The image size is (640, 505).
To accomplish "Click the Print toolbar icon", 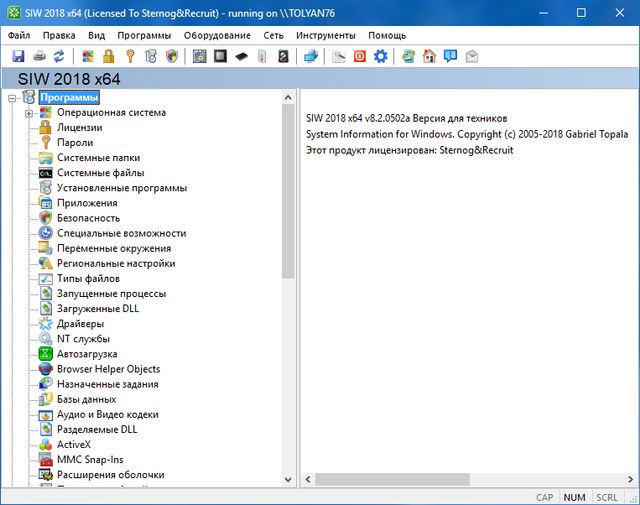I will tap(39, 56).
